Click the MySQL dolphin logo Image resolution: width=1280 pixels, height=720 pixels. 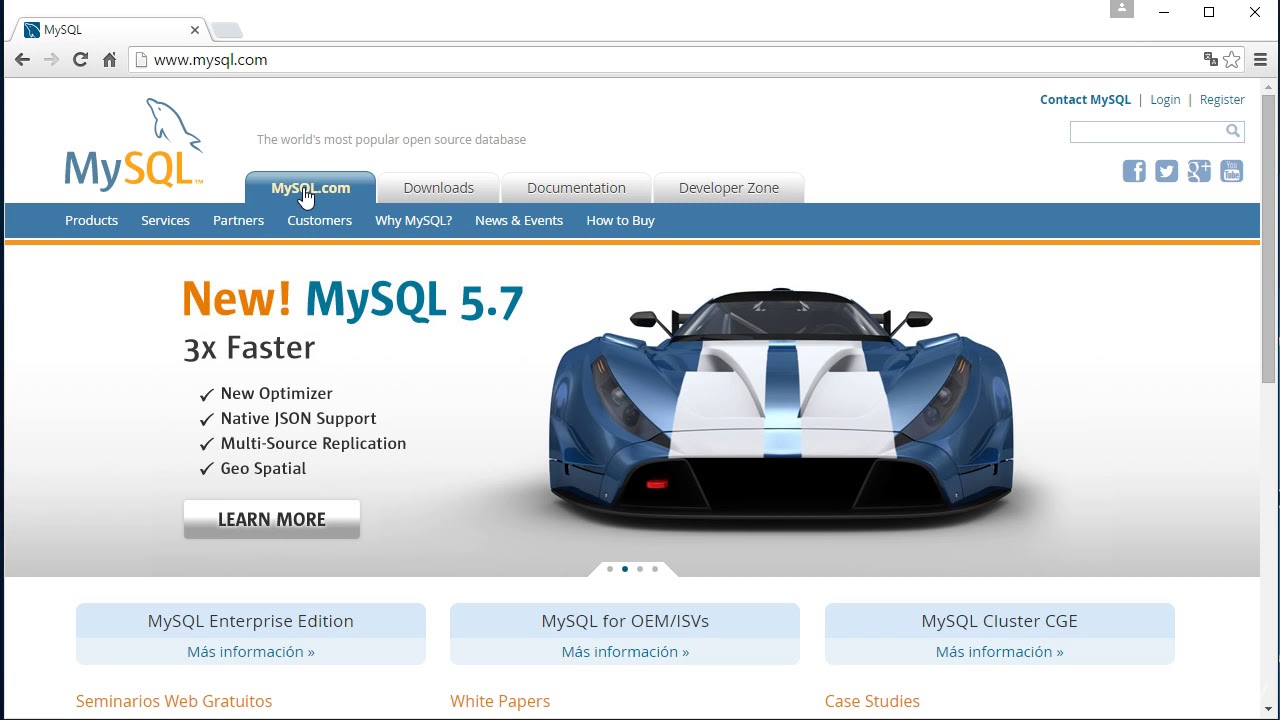click(x=134, y=144)
